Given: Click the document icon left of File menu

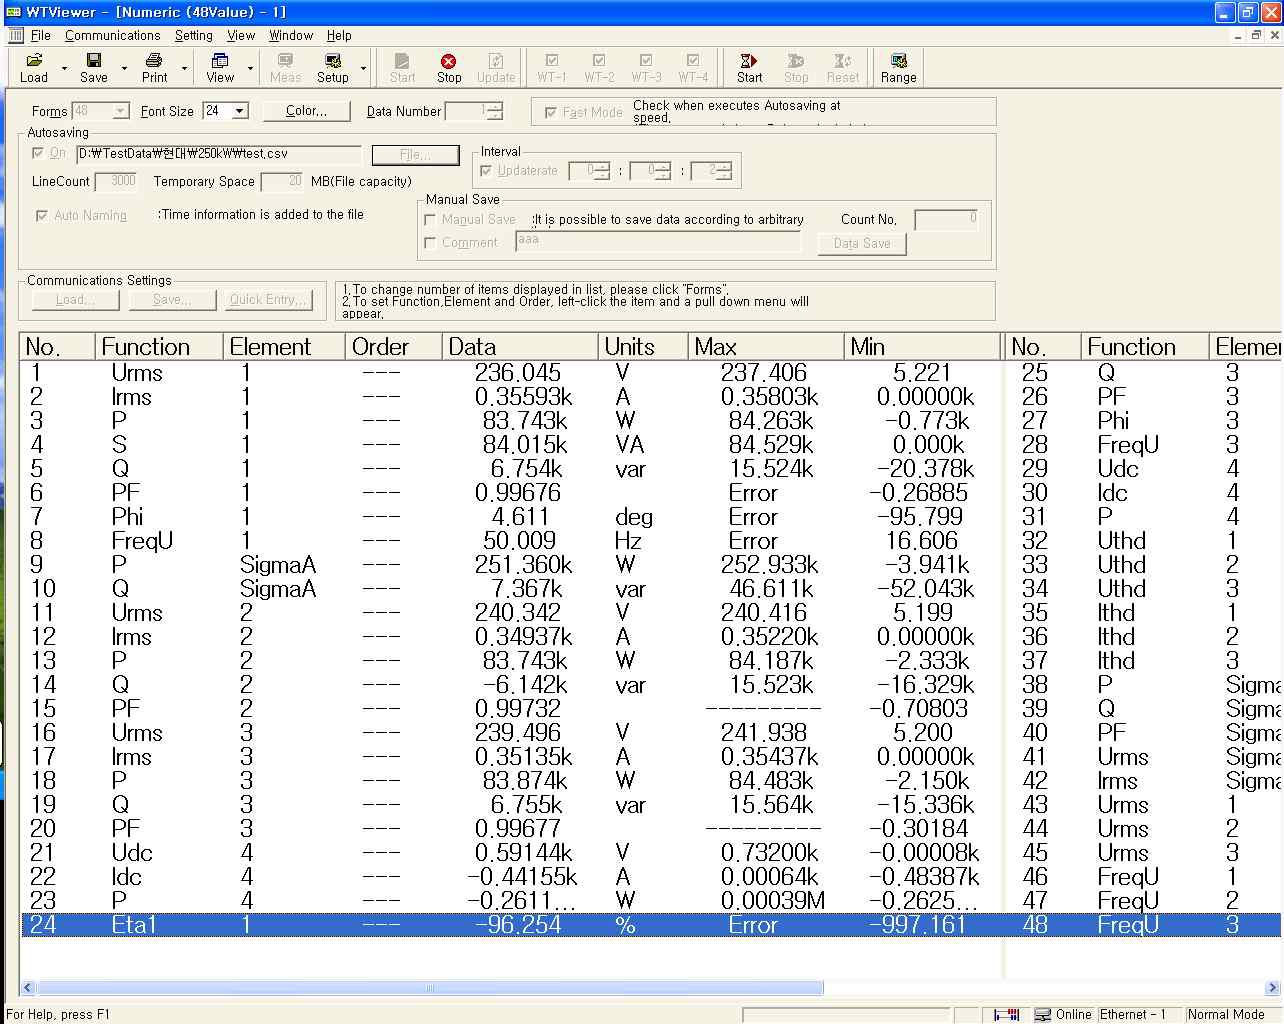Looking at the screenshot, I should tap(16, 35).
